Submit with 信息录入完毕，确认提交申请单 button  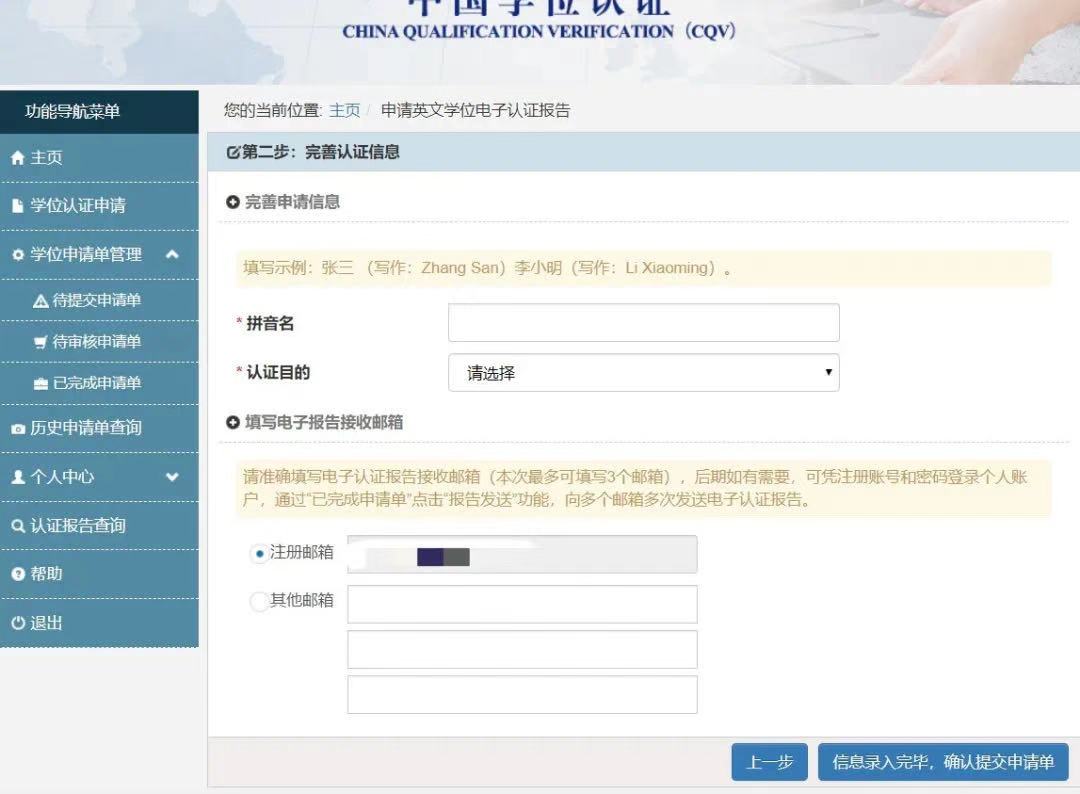pos(942,762)
